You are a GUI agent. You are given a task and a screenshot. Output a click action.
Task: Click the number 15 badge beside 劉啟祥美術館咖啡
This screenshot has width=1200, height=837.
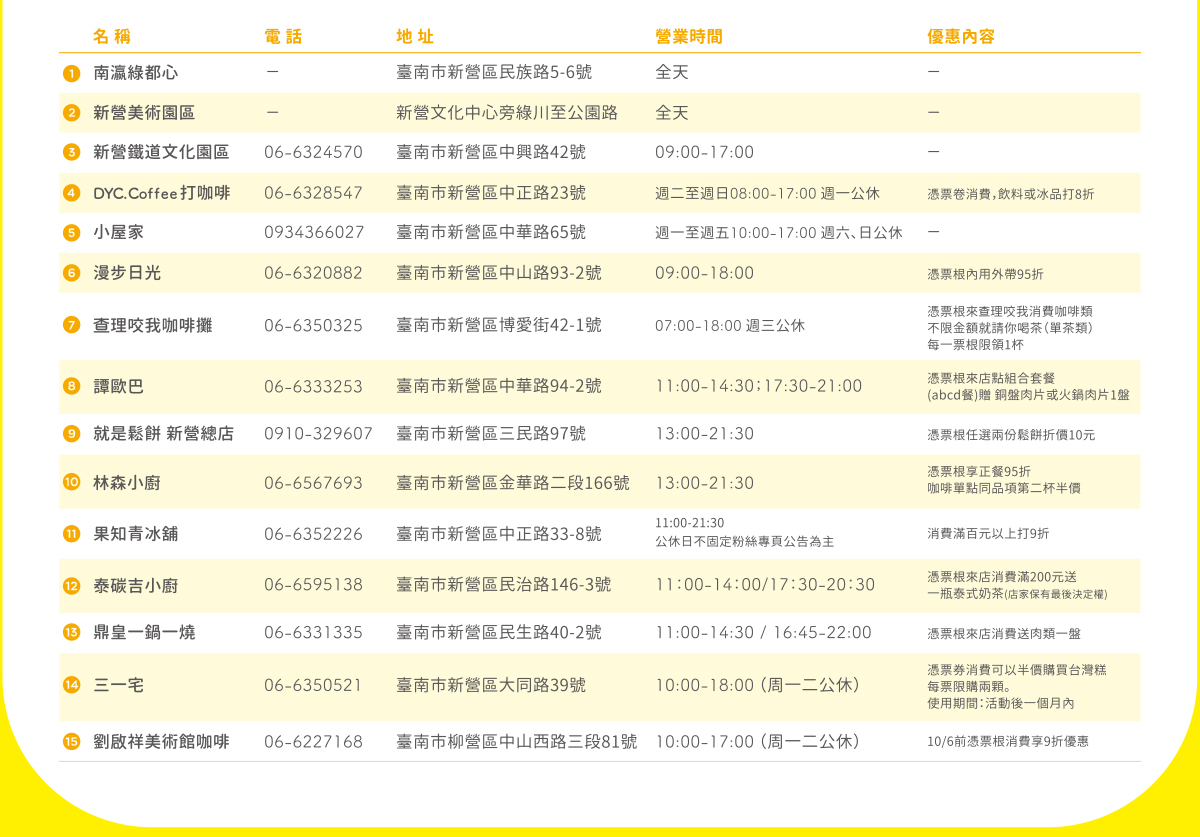click(x=71, y=741)
